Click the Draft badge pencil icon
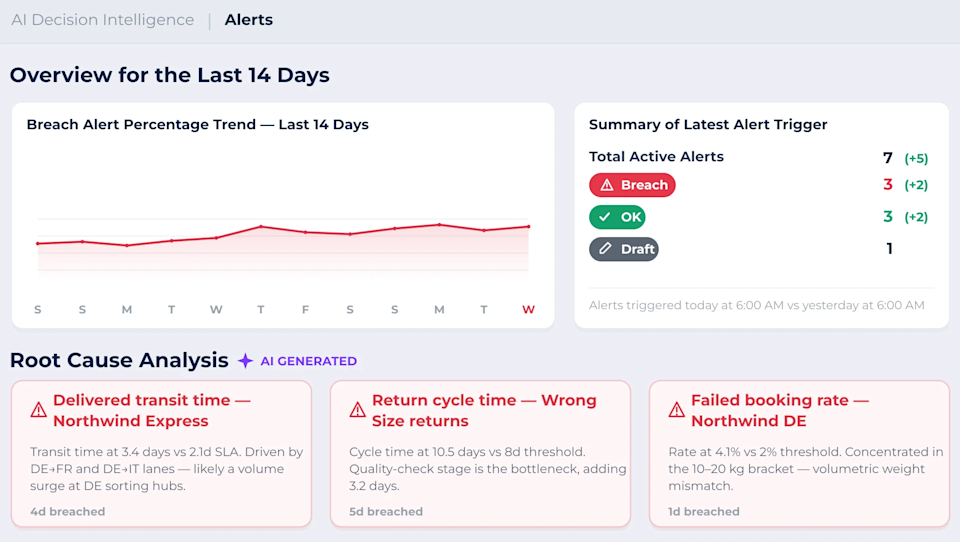The image size is (960, 542). point(605,249)
